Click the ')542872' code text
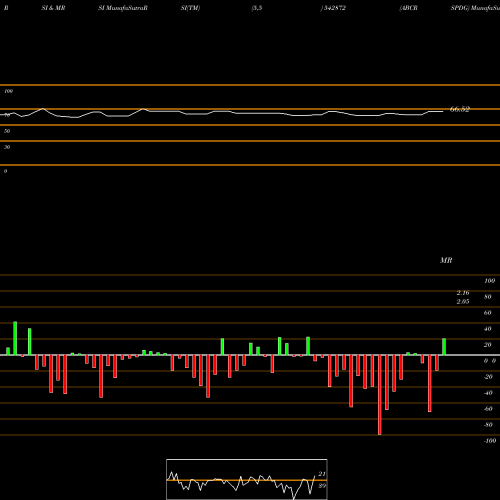This screenshot has height=500, width=500. coord(333,8)
